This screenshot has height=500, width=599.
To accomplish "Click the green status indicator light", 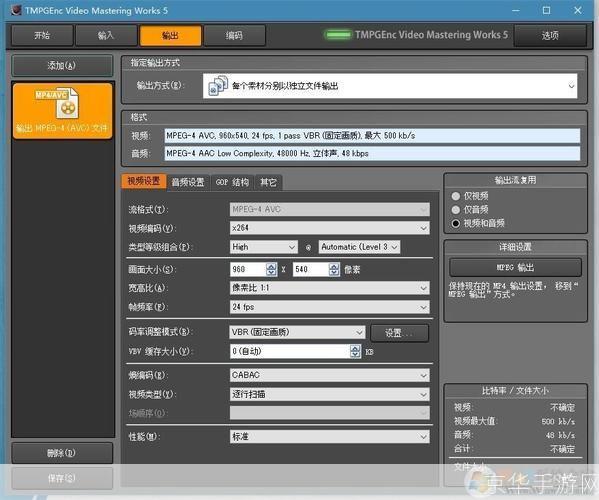I will click(x=338, y=35).
